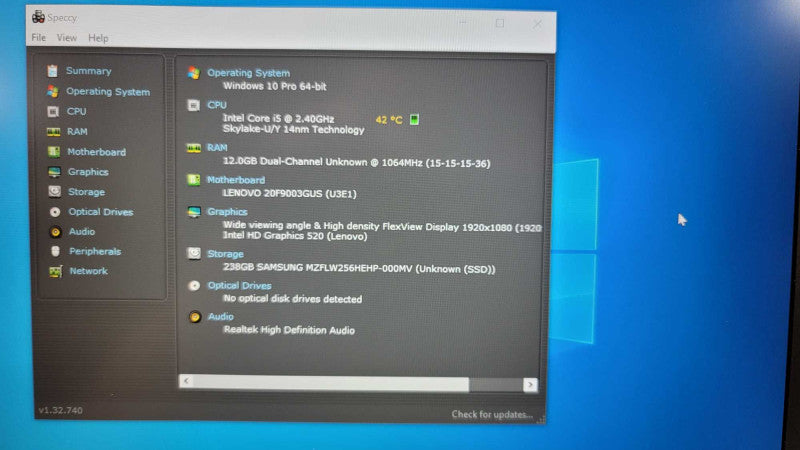Screen dimensions: 800x450
Task: Select Peripherals in the sidebar
Action: pos(95,252)
